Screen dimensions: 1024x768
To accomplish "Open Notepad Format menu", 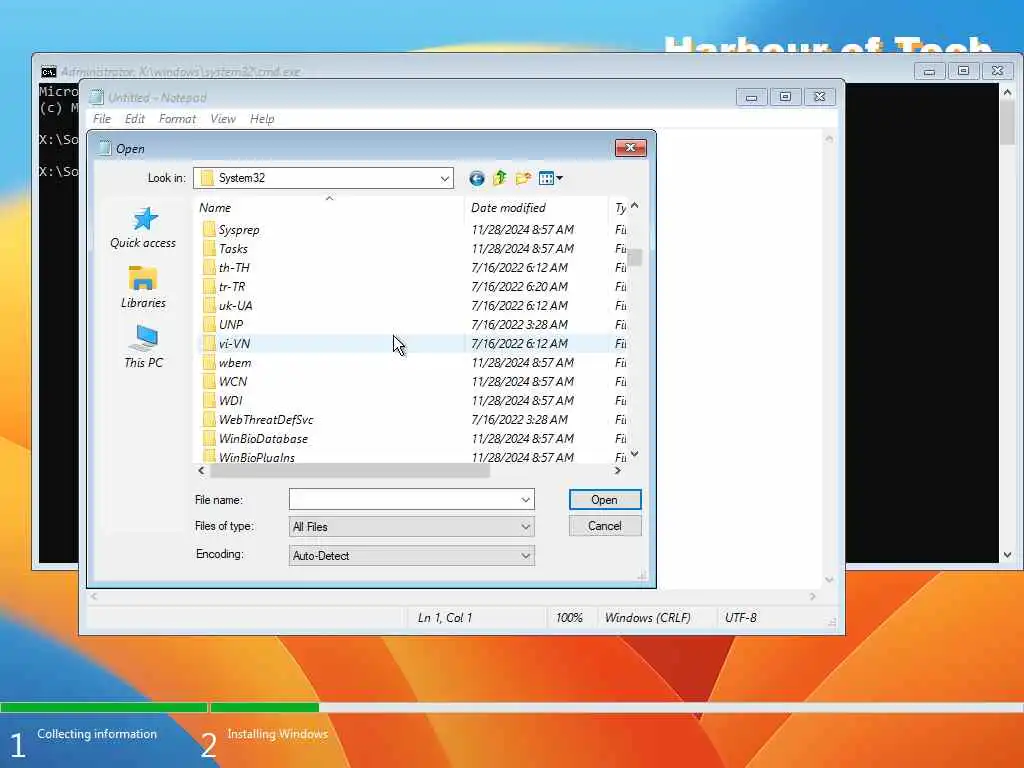I will (177, 119).
